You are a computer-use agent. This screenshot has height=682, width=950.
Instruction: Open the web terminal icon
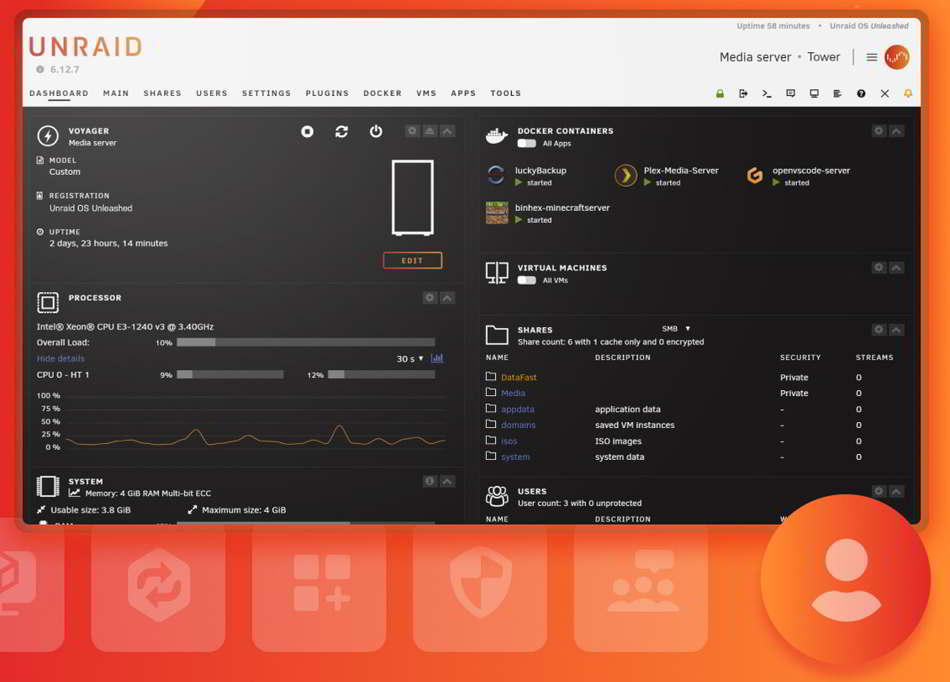pos(767,93)
